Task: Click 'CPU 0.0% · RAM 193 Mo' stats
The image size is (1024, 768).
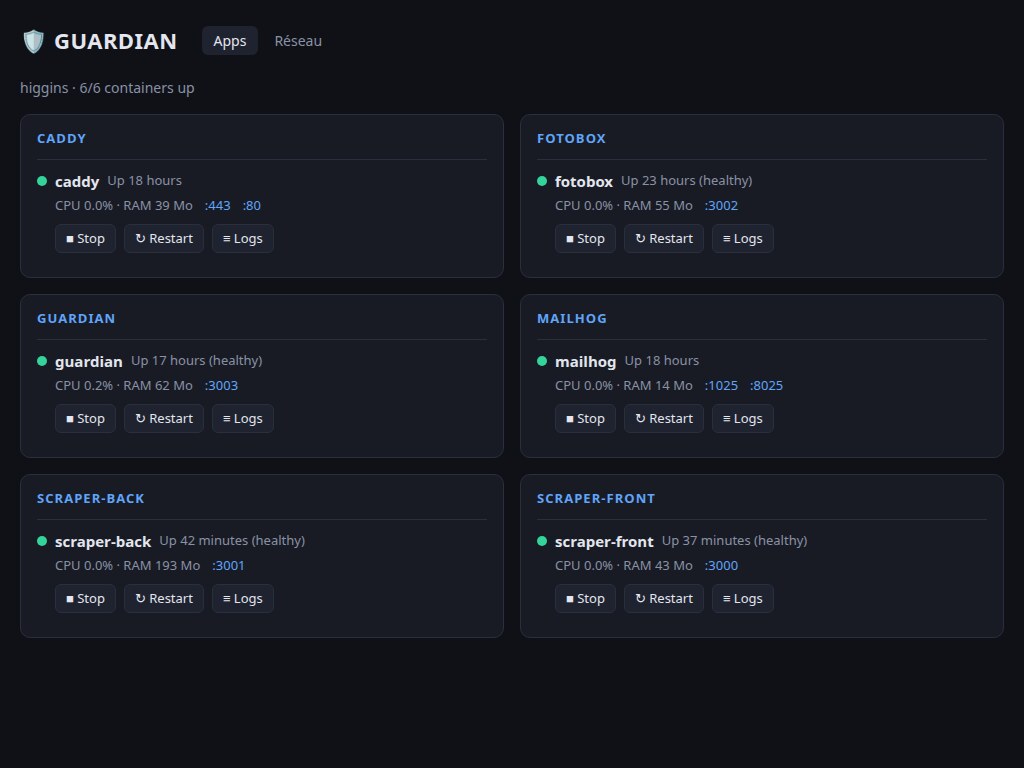Action: pyautogui.click(x=127, y=566)
